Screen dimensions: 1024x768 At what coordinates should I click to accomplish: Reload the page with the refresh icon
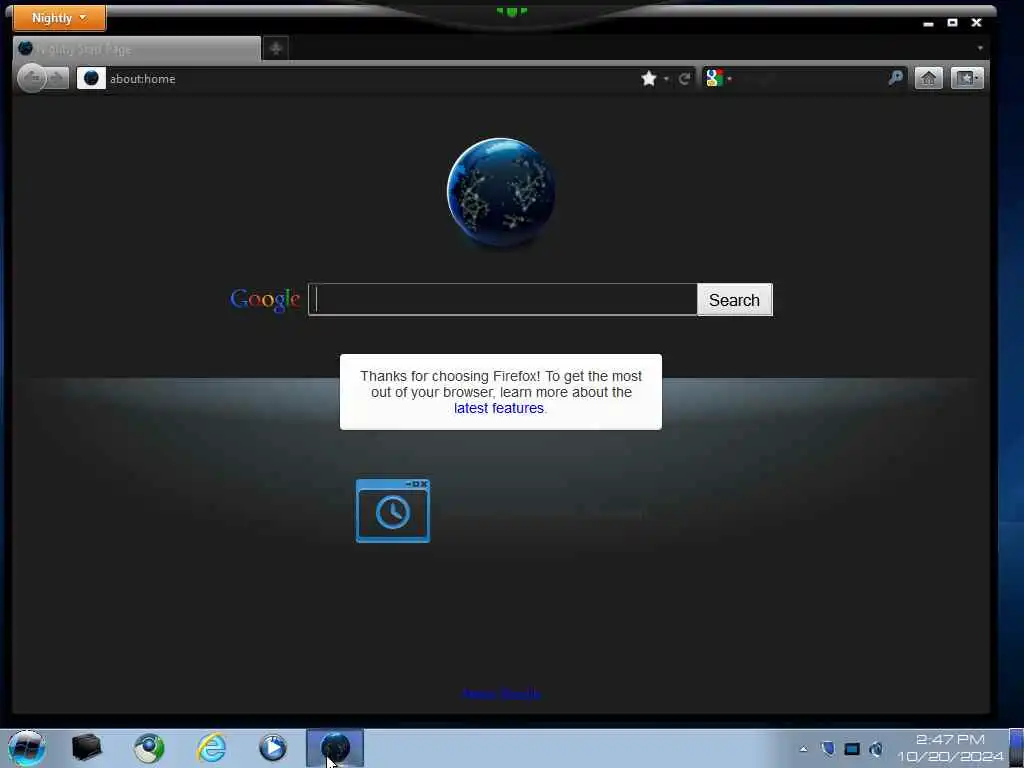click(684, 79)
